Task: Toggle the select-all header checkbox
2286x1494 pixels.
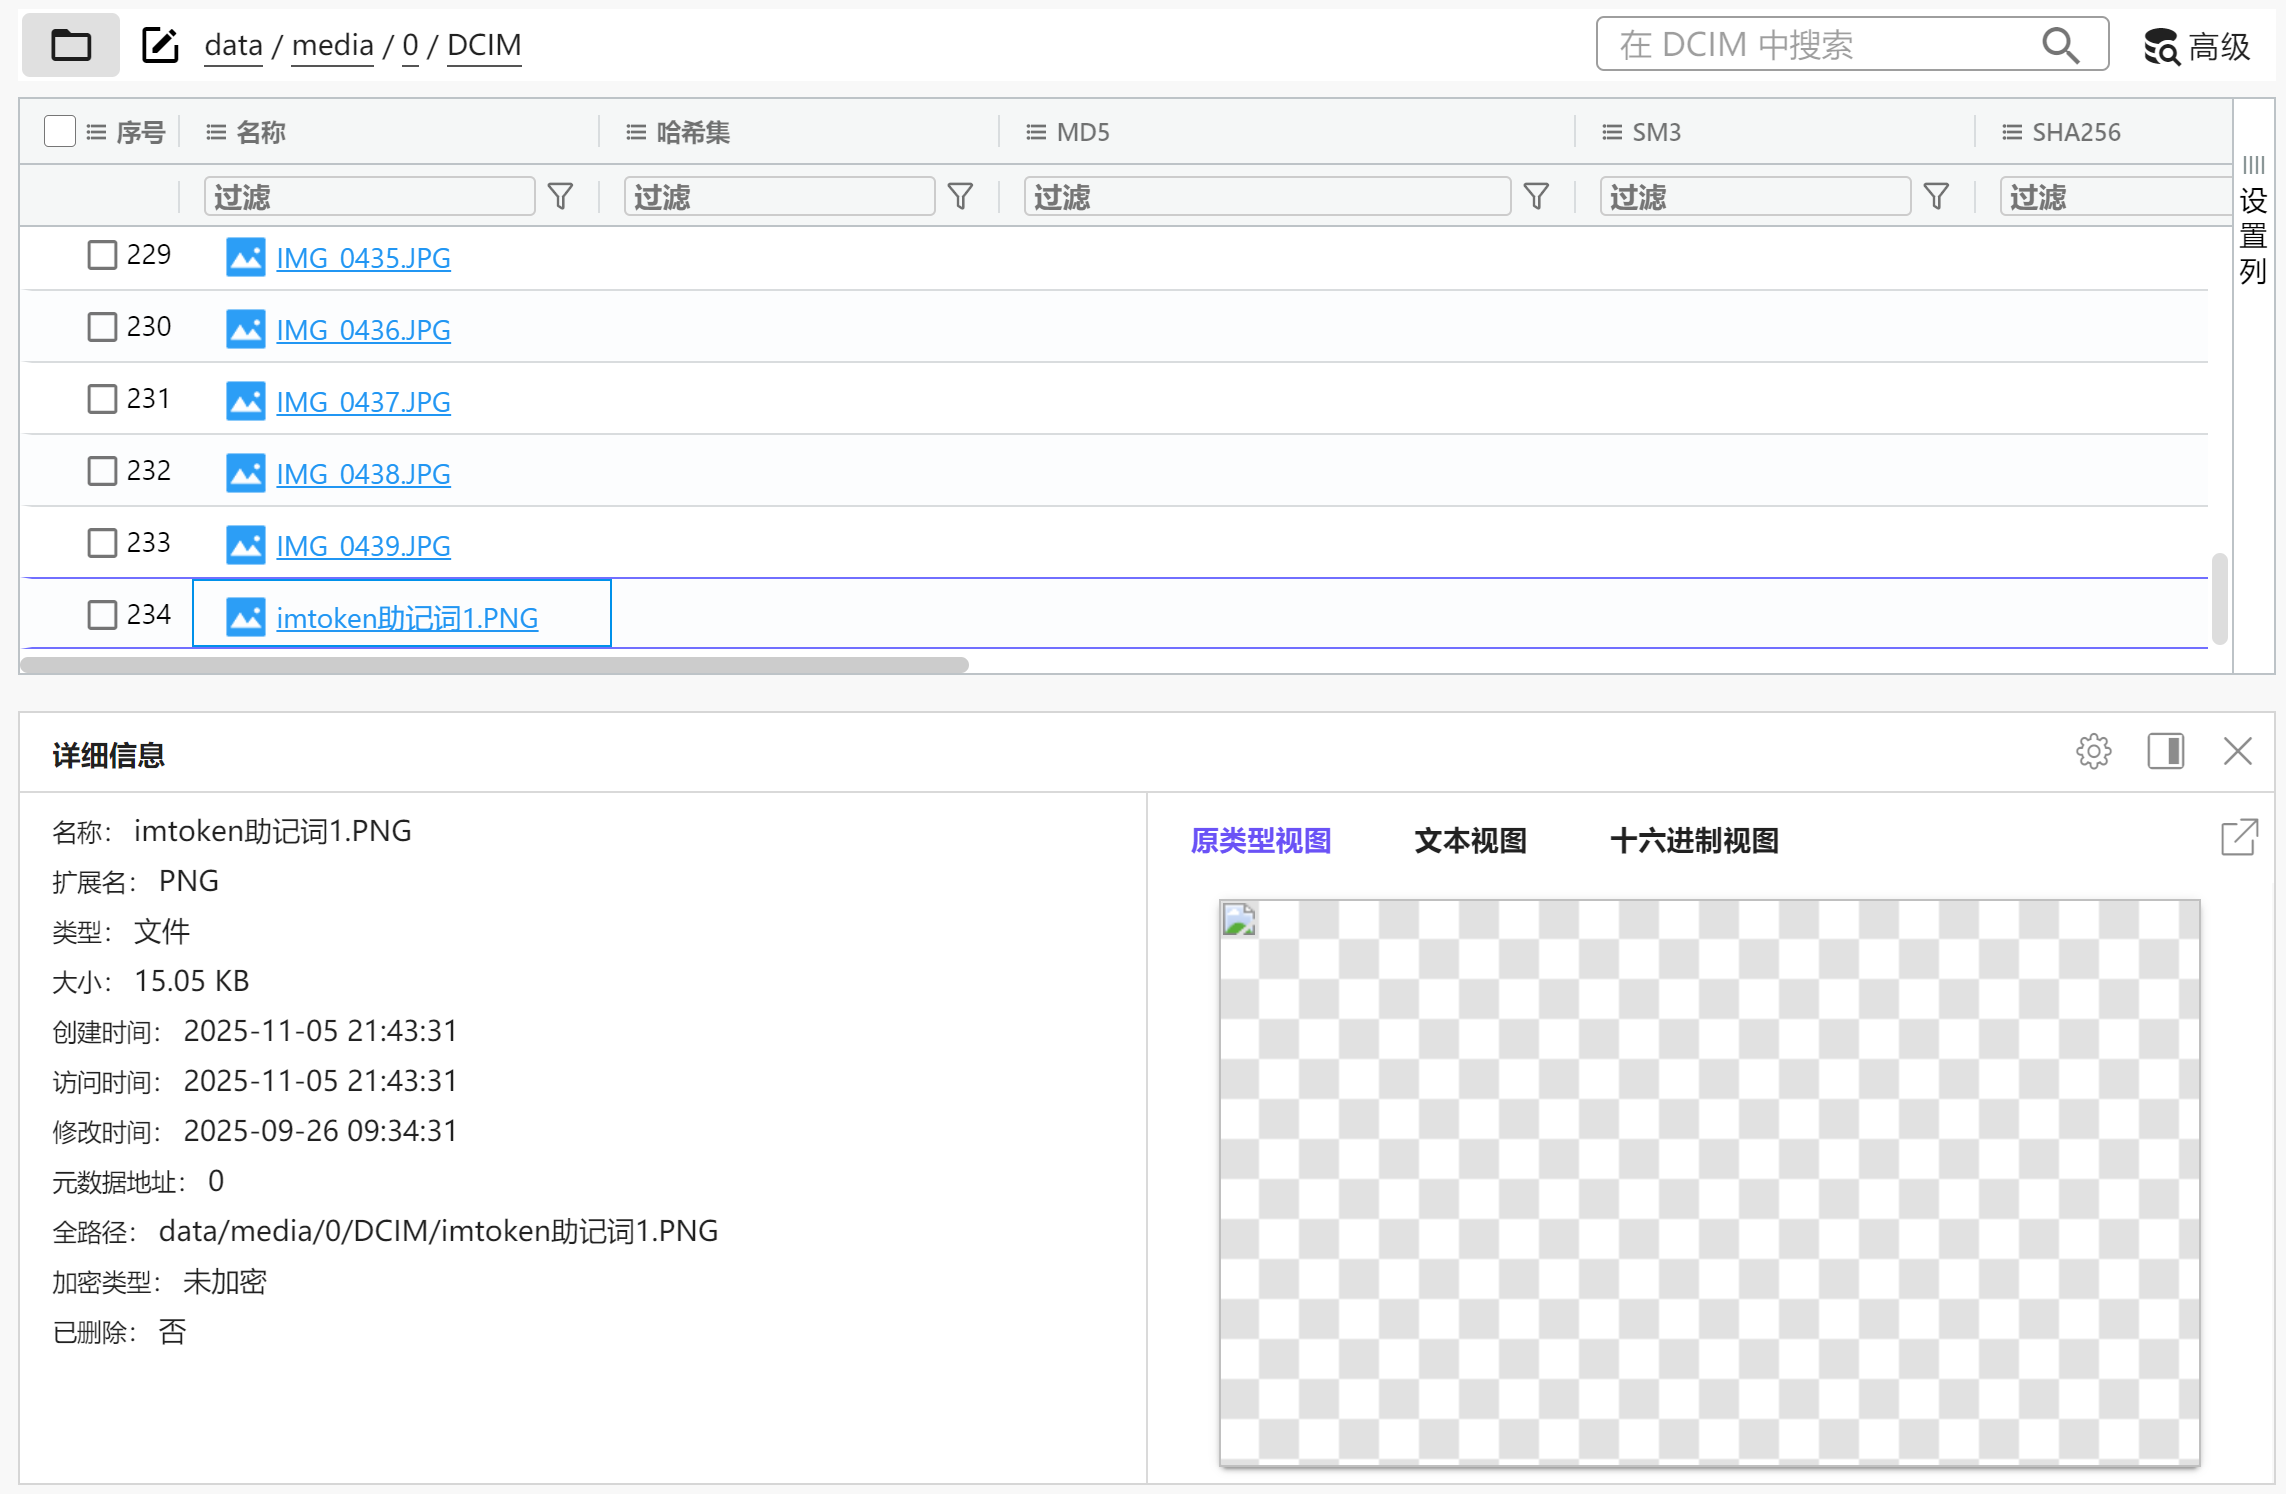Action: coord(60,131)
